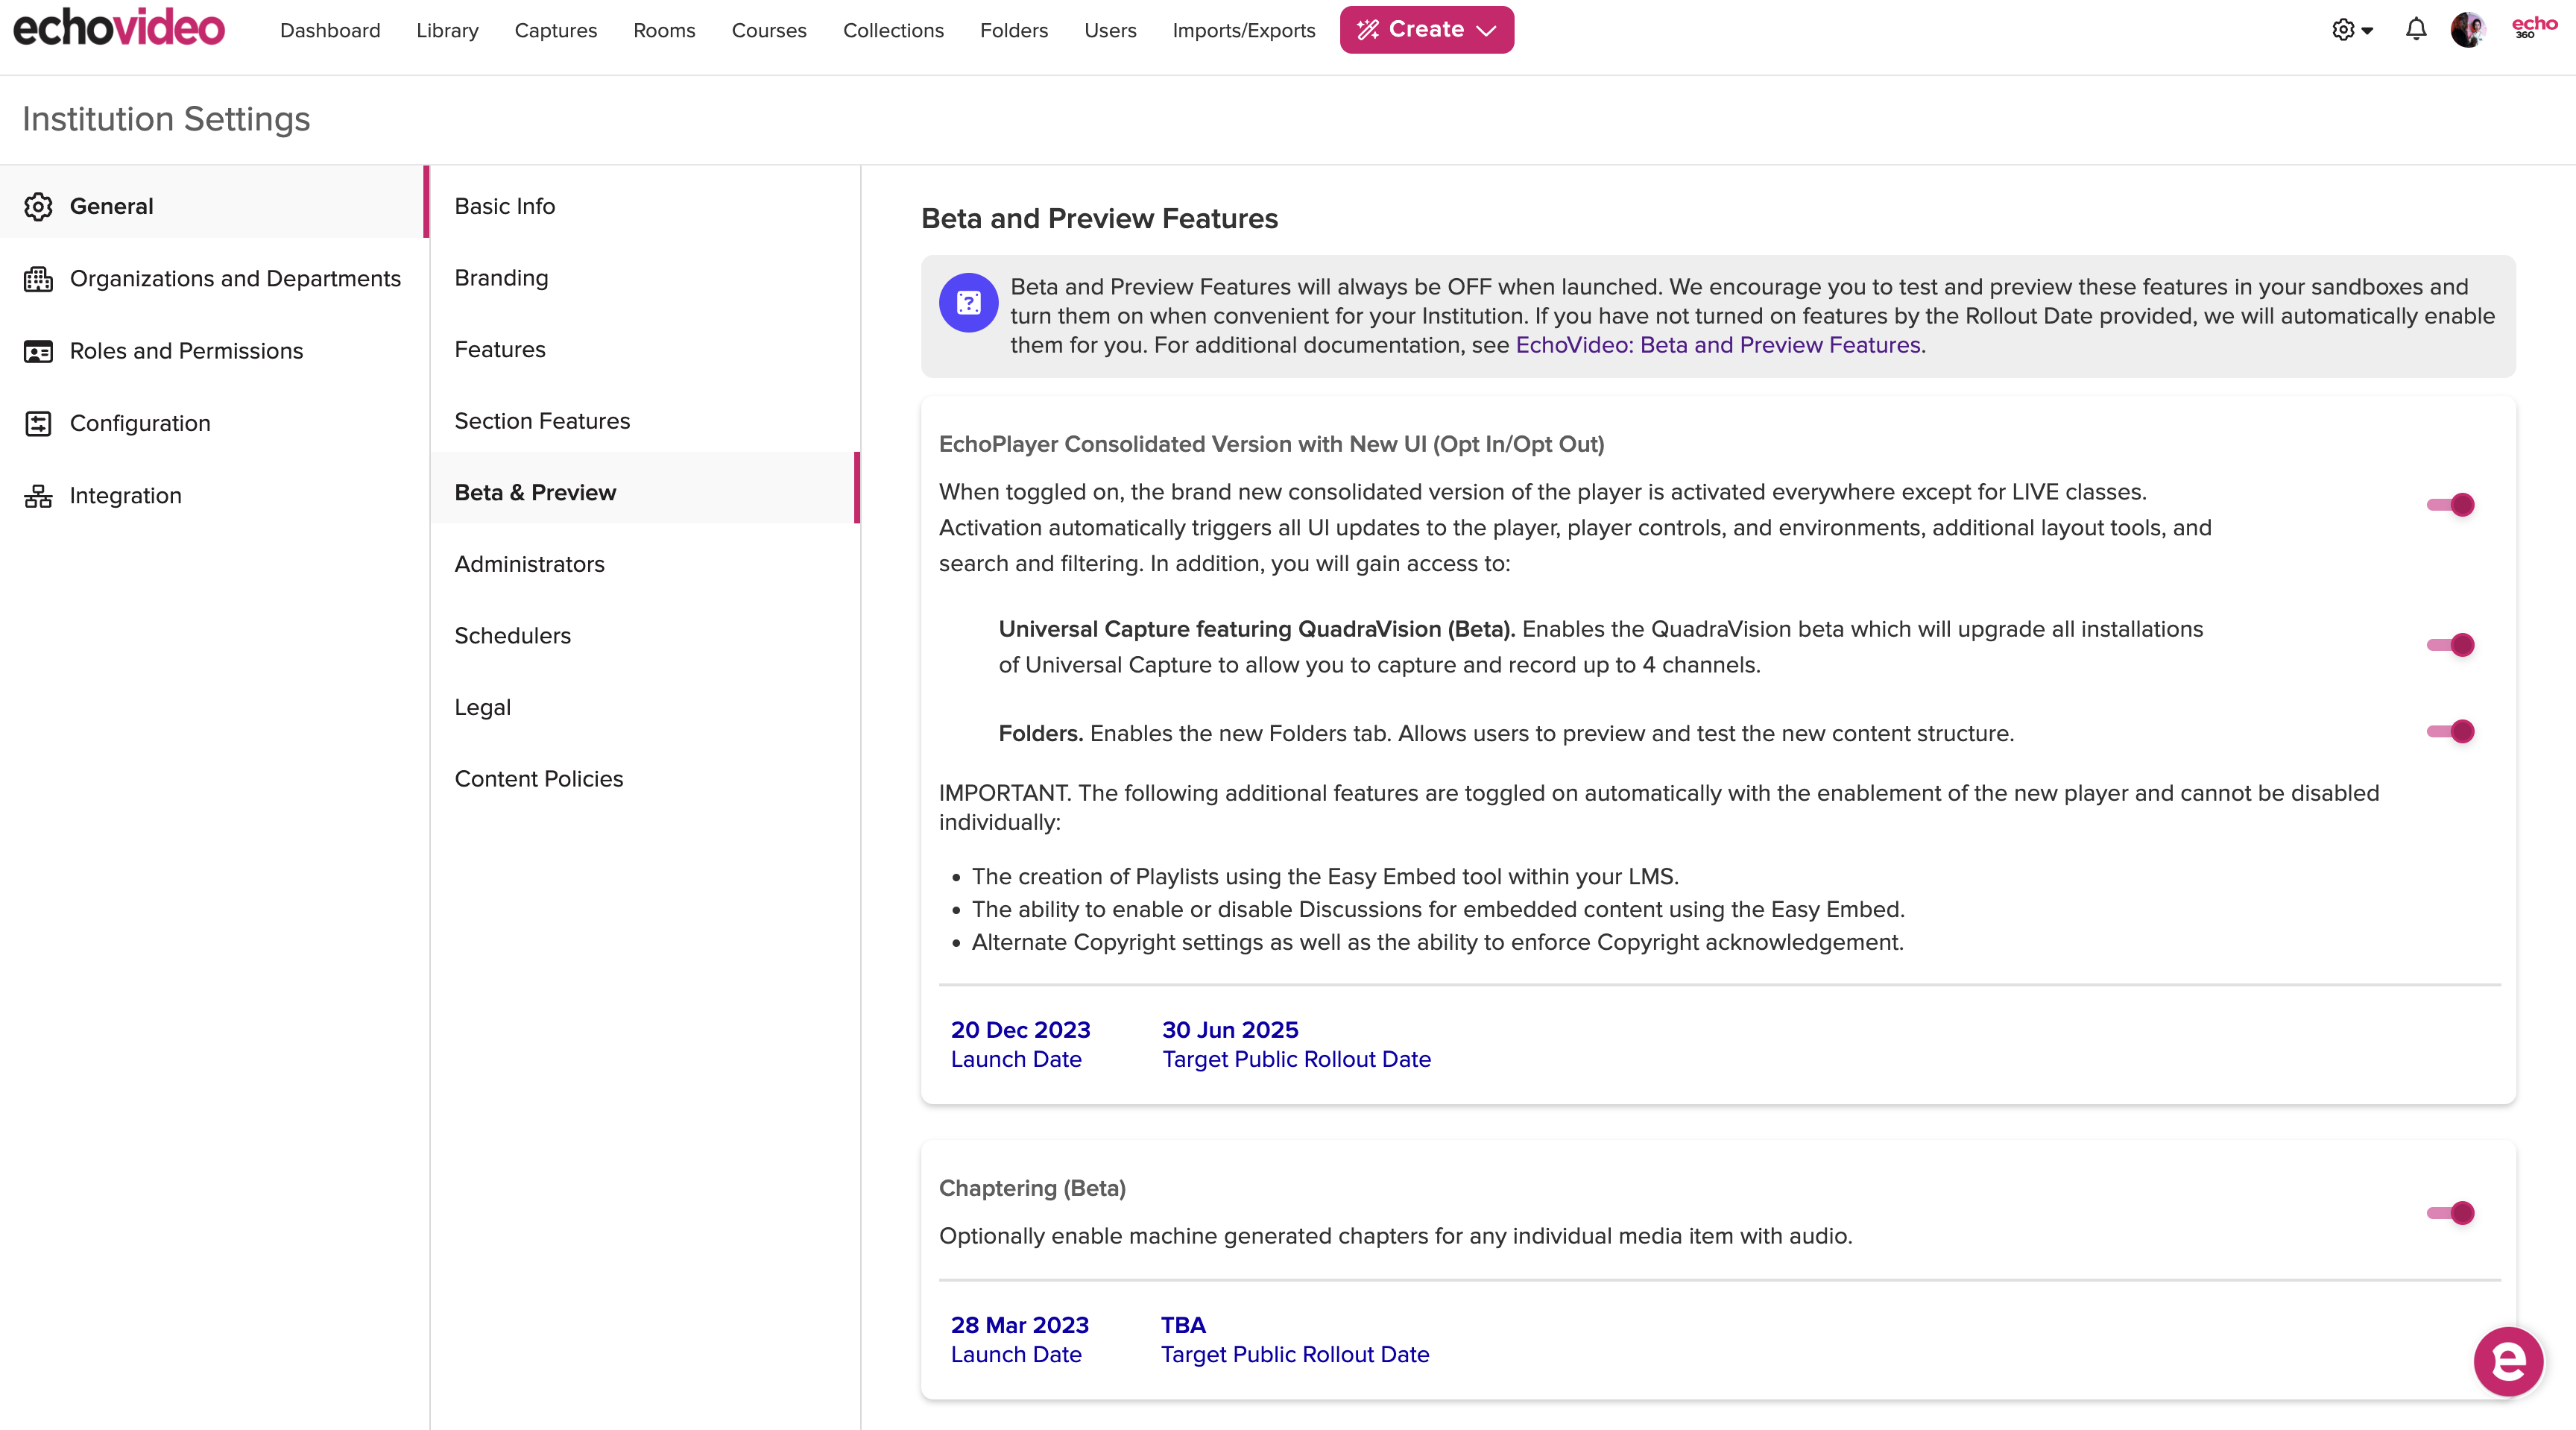
Task: Open Courses in top navigation
Action: [768, 30]
